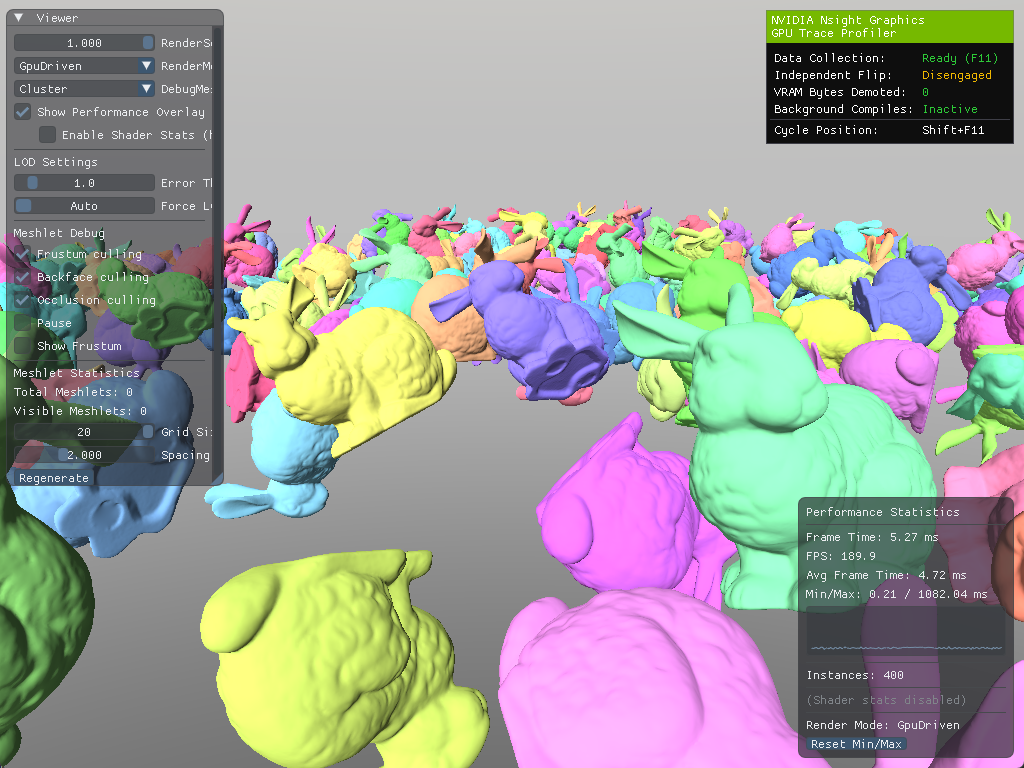Click the Viewer panel title bar
This screenshot has width=1024, height=768.
pos(120,18)
